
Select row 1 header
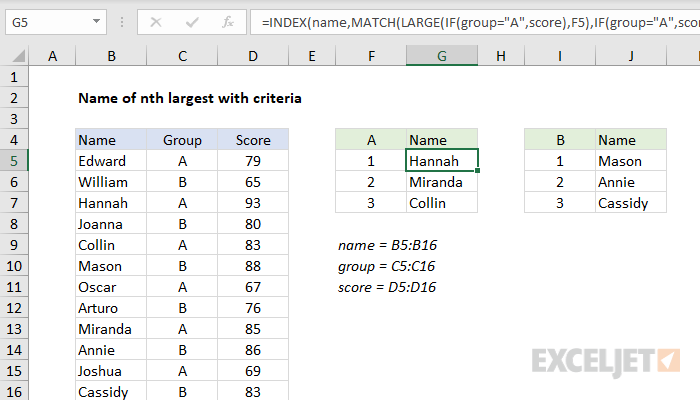(x=14, y=77)
